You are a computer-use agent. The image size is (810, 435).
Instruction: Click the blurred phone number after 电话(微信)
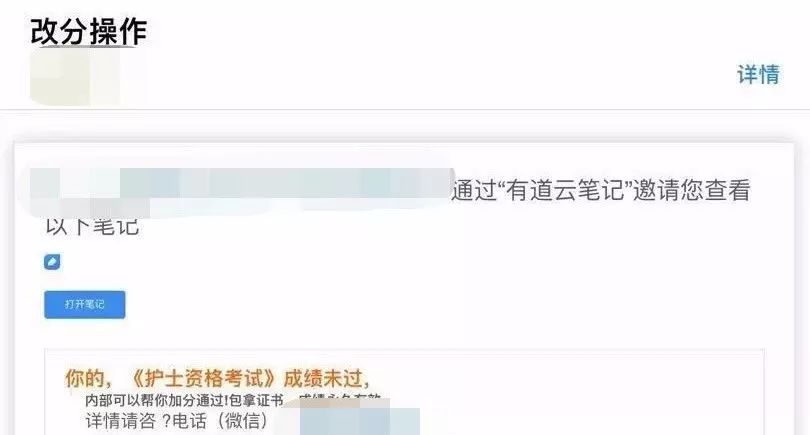point(359,420)
